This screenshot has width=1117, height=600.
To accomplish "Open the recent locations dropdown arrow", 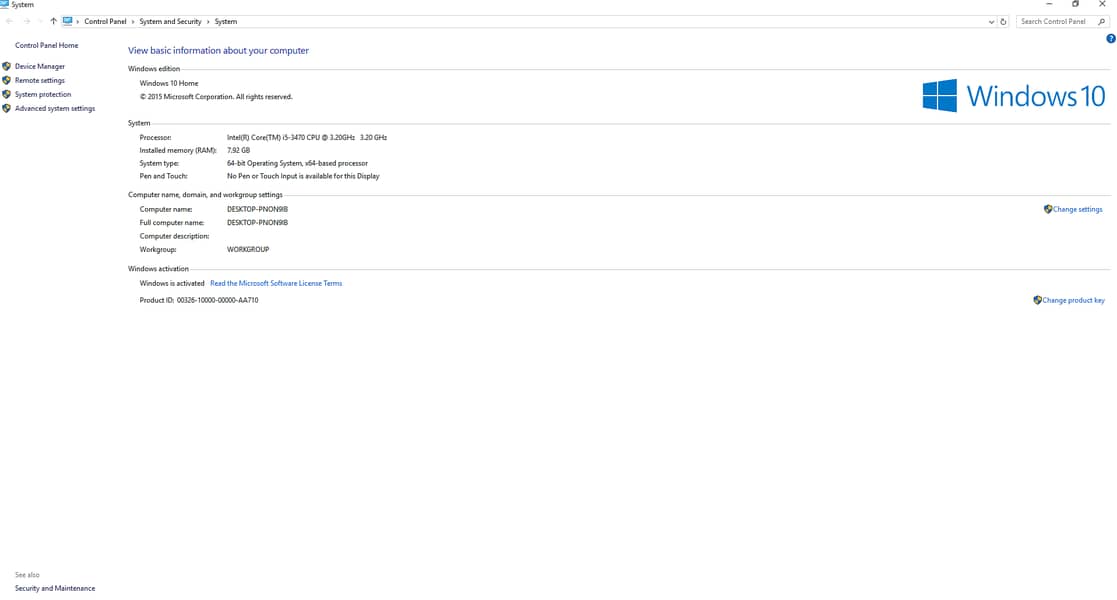I will [40, 22].
